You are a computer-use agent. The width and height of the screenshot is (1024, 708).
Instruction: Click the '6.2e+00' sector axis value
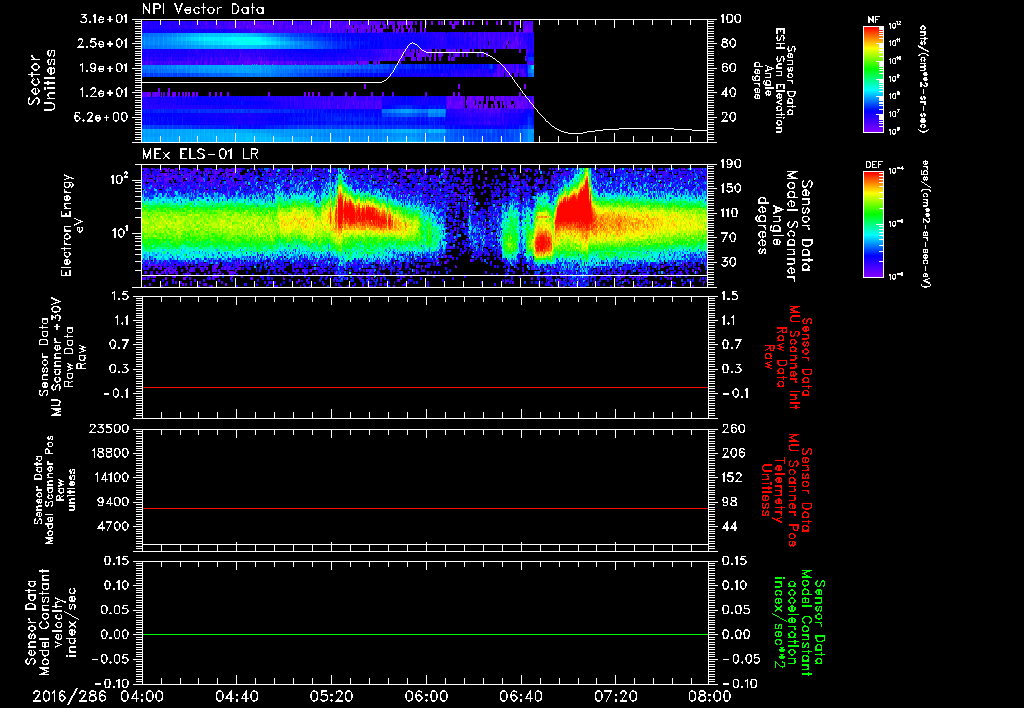(103, 118)
